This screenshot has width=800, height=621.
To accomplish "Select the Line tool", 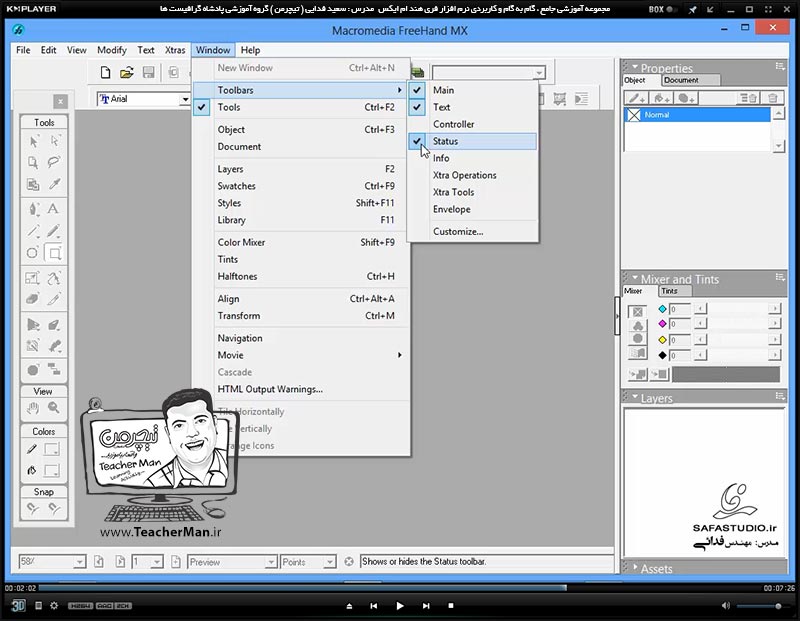I will click(x=33, y=231).
